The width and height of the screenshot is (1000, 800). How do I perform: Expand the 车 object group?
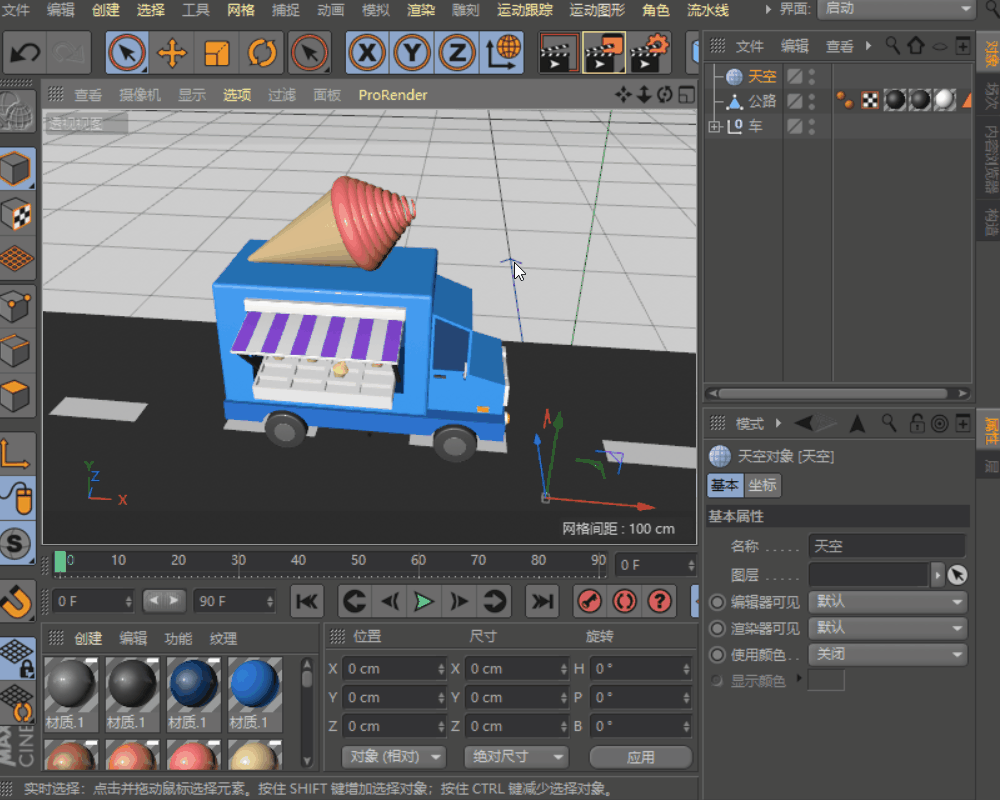pyautogui.click(x=714, y=126)
